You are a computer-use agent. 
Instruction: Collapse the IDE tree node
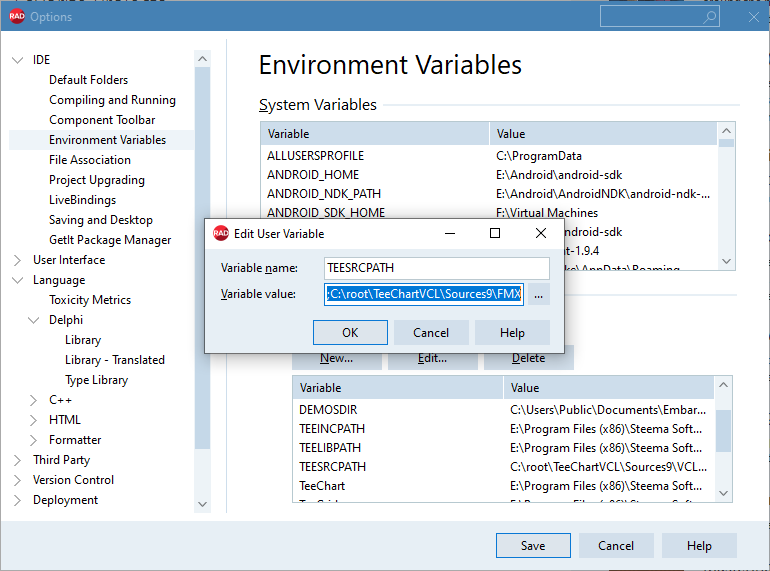click(x=18, y=60)
